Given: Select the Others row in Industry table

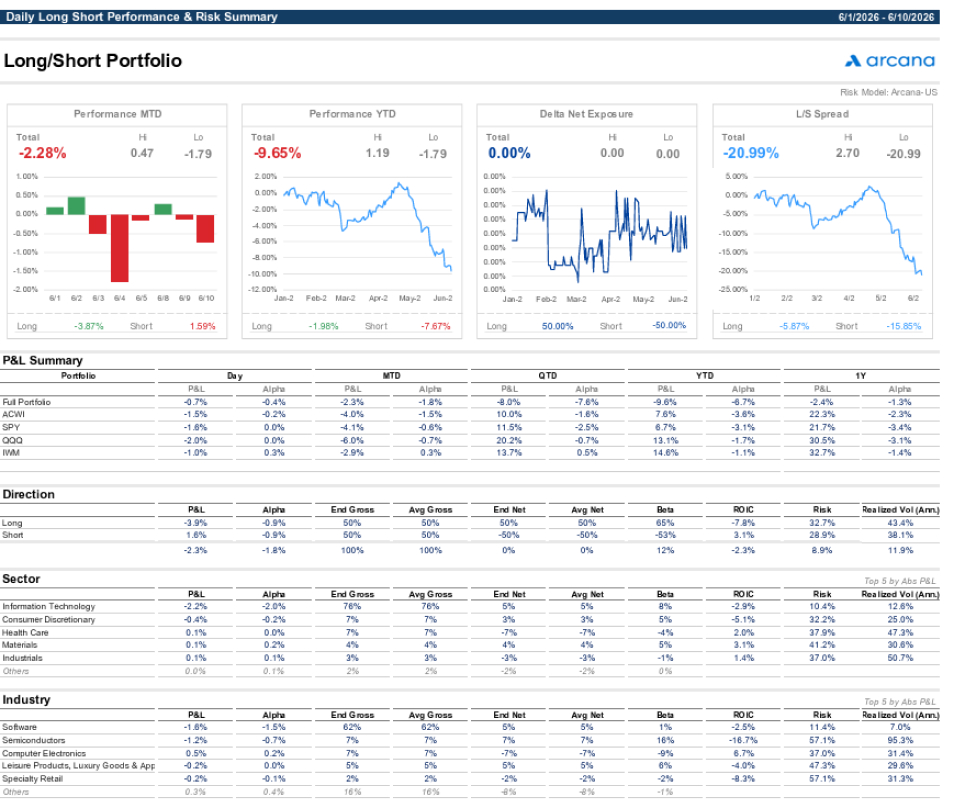Looking at the screenshot, I should coord(470,791).
